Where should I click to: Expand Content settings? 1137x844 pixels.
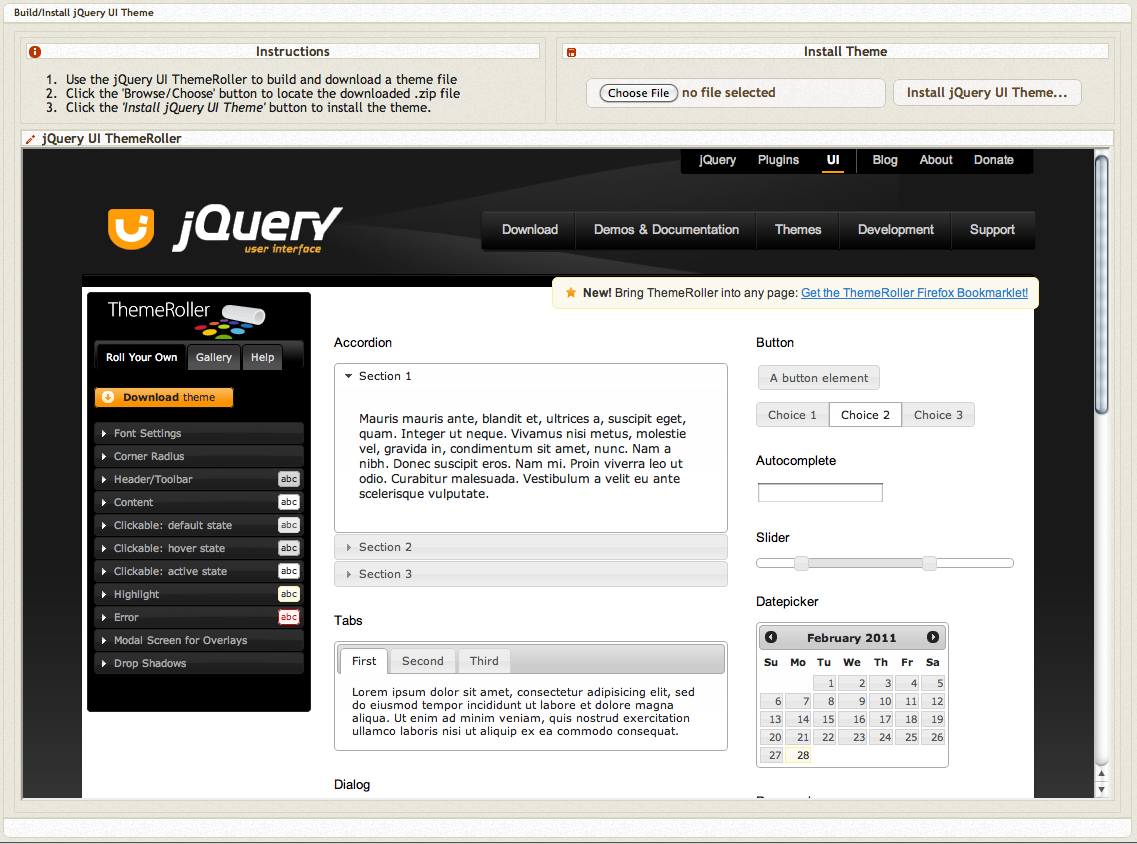(x=199, y=502)
